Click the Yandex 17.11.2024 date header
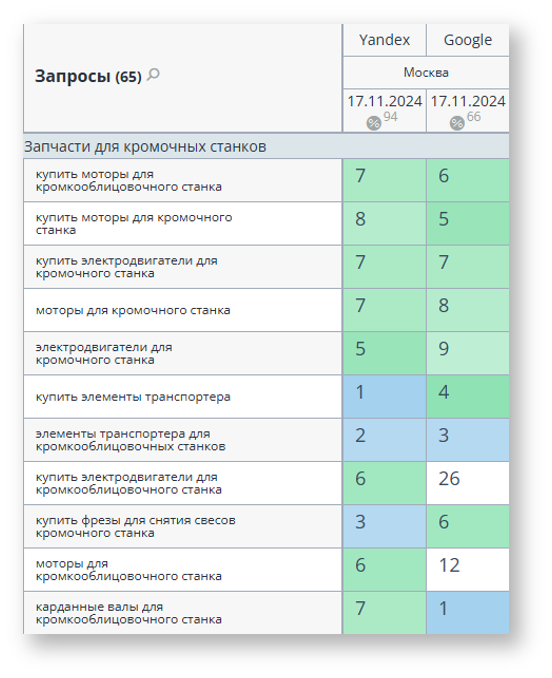Viewport: 552px width, 678px height. (x=384, y=101)
